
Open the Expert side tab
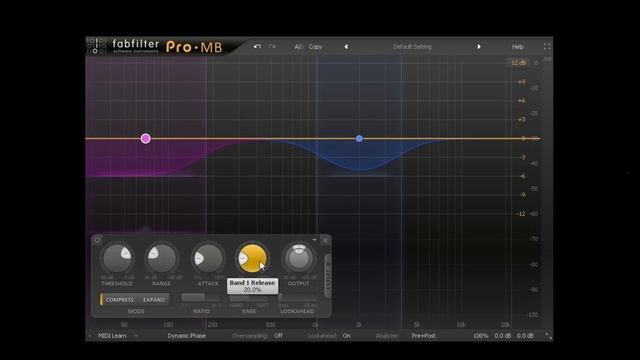327,276
